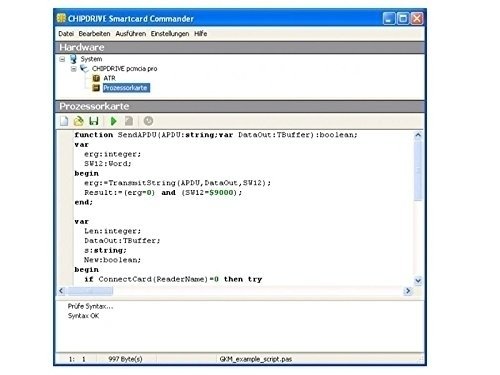The image size is (500, 375).
Task: Select the System tree item
Action: (x=91, y=59)
